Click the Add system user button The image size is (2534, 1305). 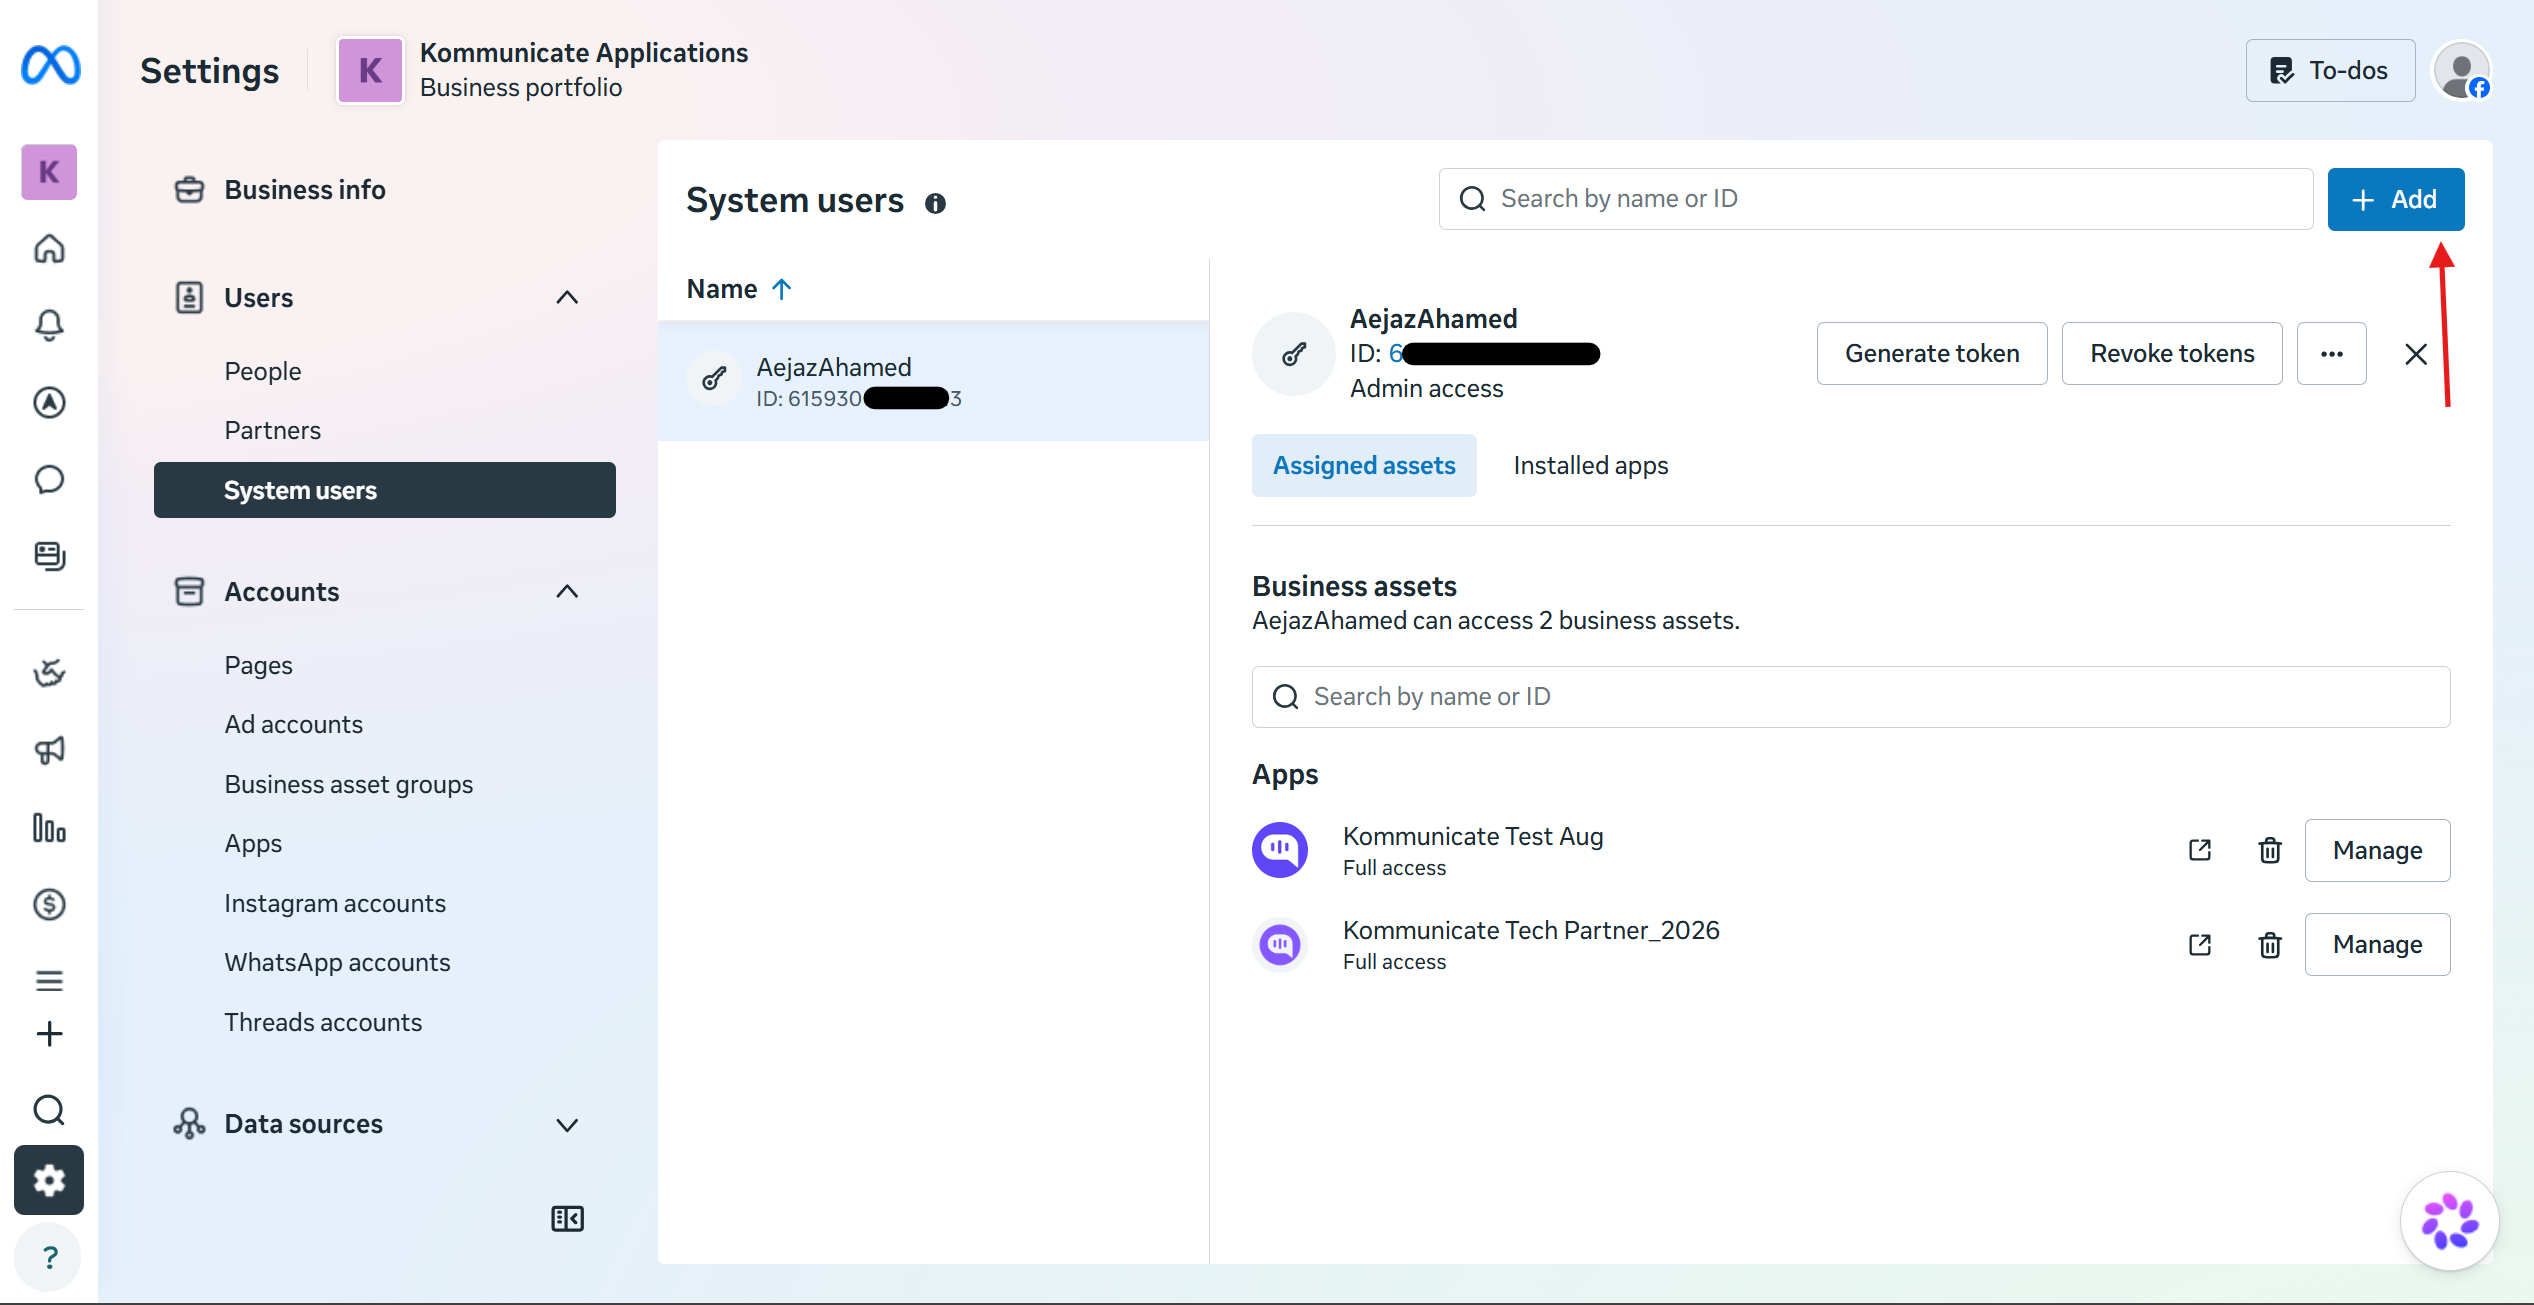click(x=2396, y=200)
